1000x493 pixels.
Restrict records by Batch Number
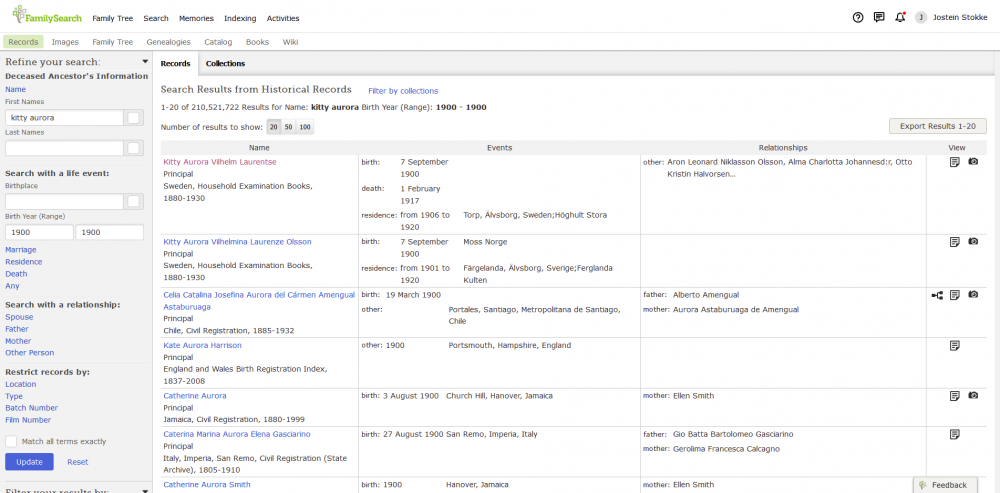point(31,408)
